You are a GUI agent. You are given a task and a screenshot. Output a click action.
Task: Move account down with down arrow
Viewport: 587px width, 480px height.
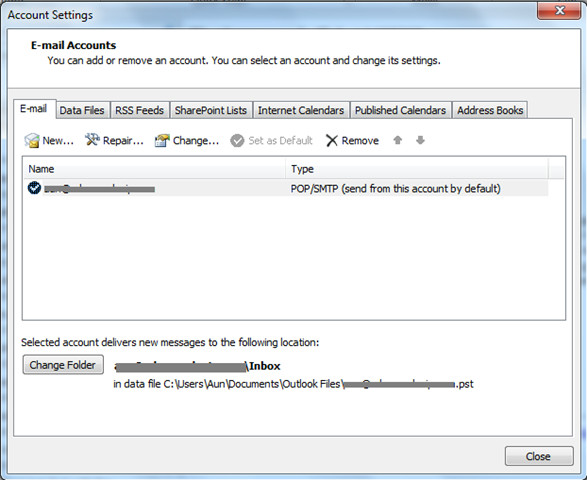tap(420, 140)
